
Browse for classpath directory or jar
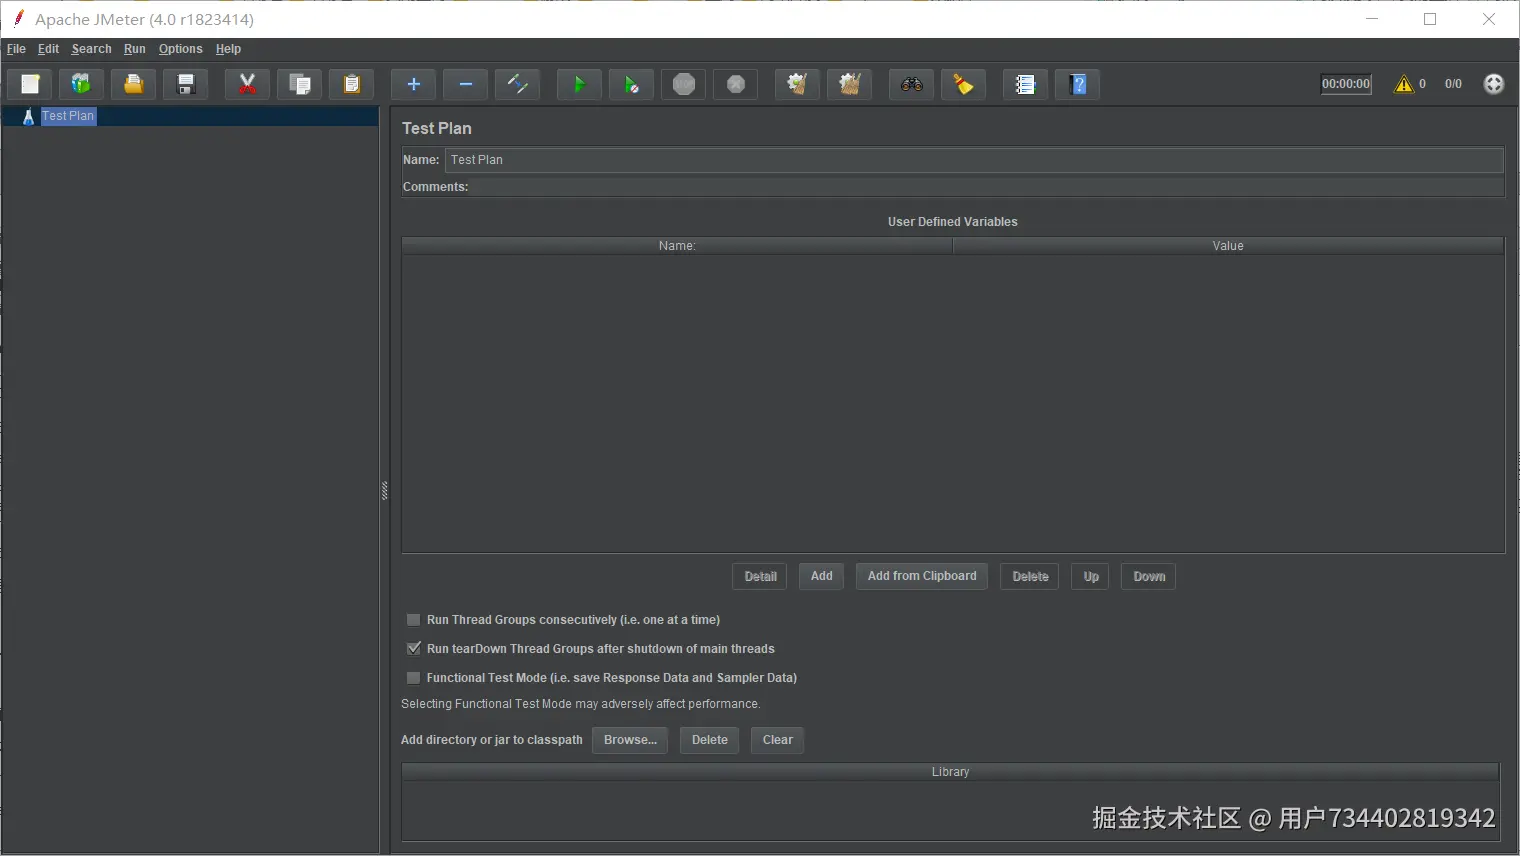click(x=630, y=740)
